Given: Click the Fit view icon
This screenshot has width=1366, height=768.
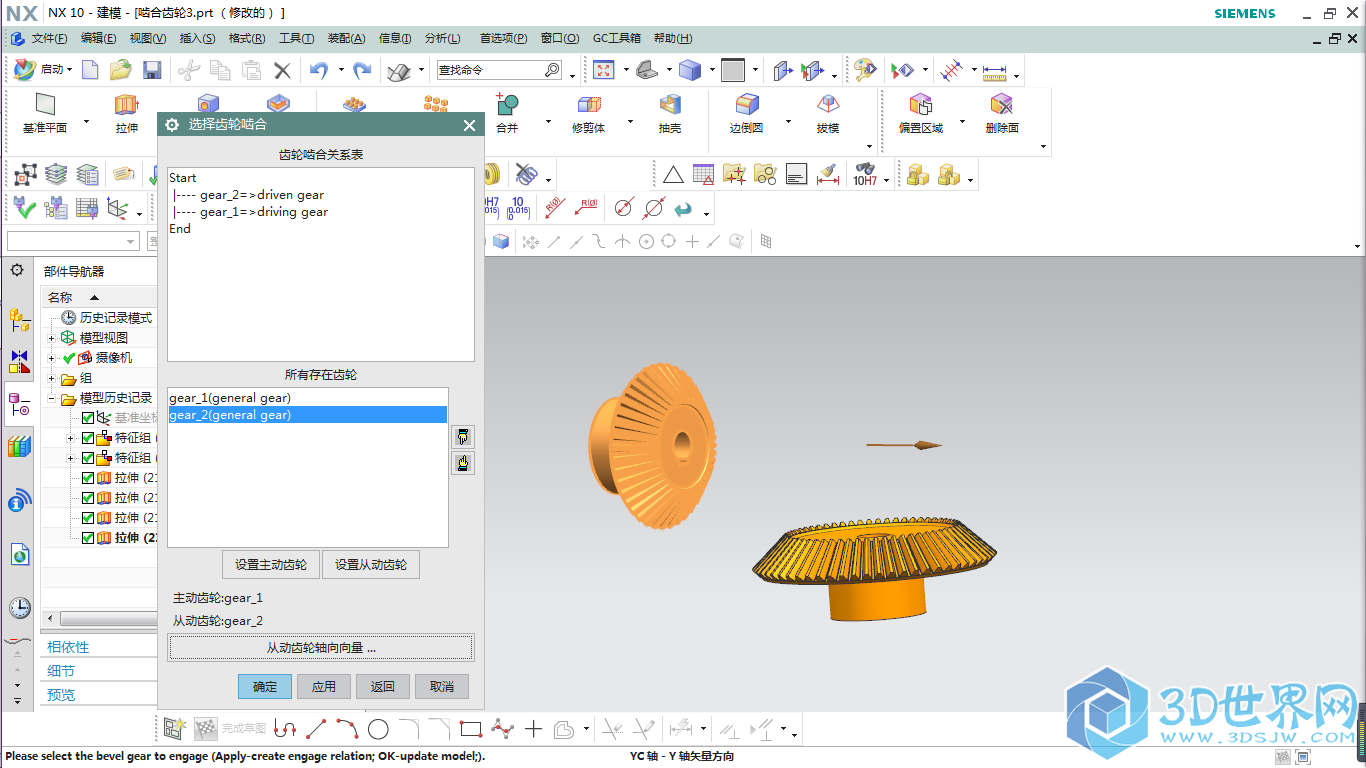Looking at the screenshot, I should click(603, 70).
